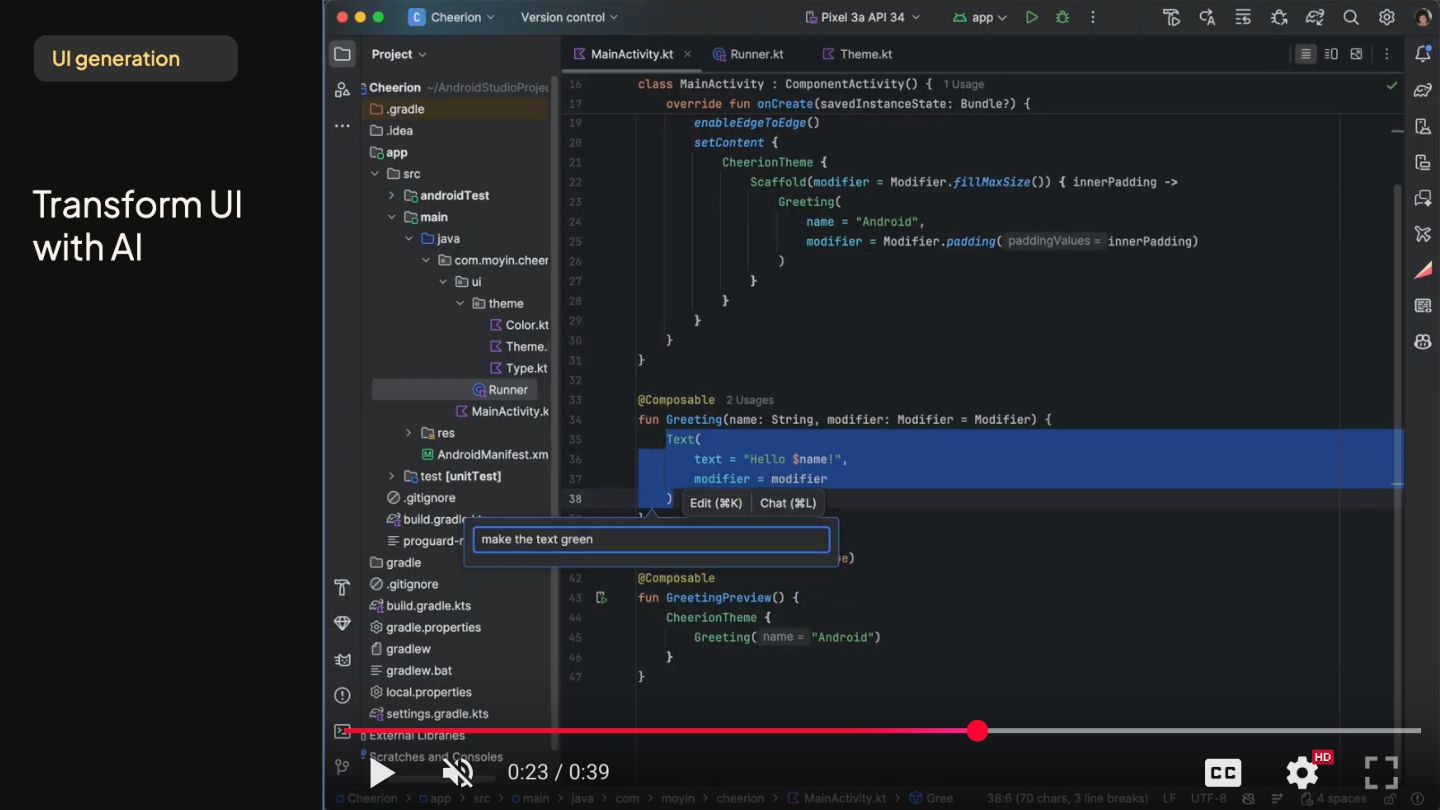1440x810 pixels.
Task: Click the run gutter icon beside GreetingPreview
Action: (601, 598)
